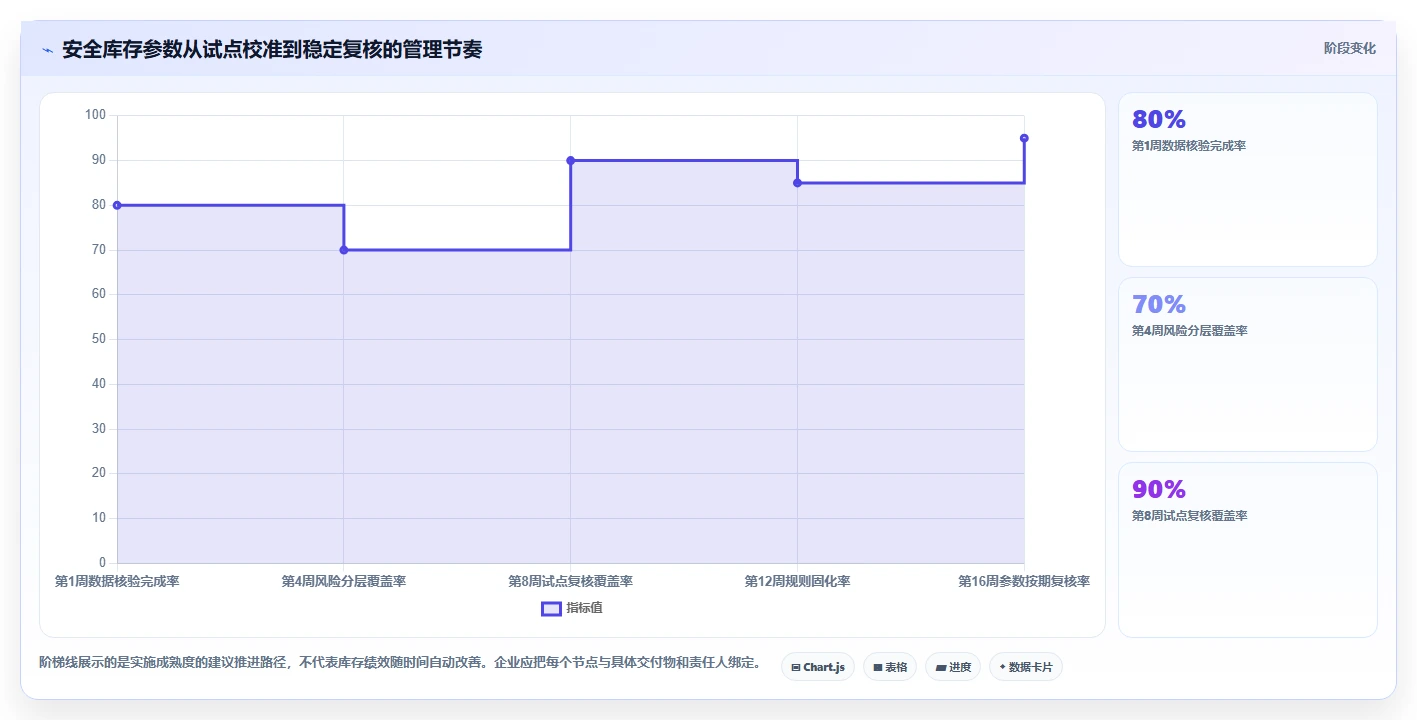1417x720 pixels.
Task: Click the final data point at 95
Action: (x=1024, y=138)
